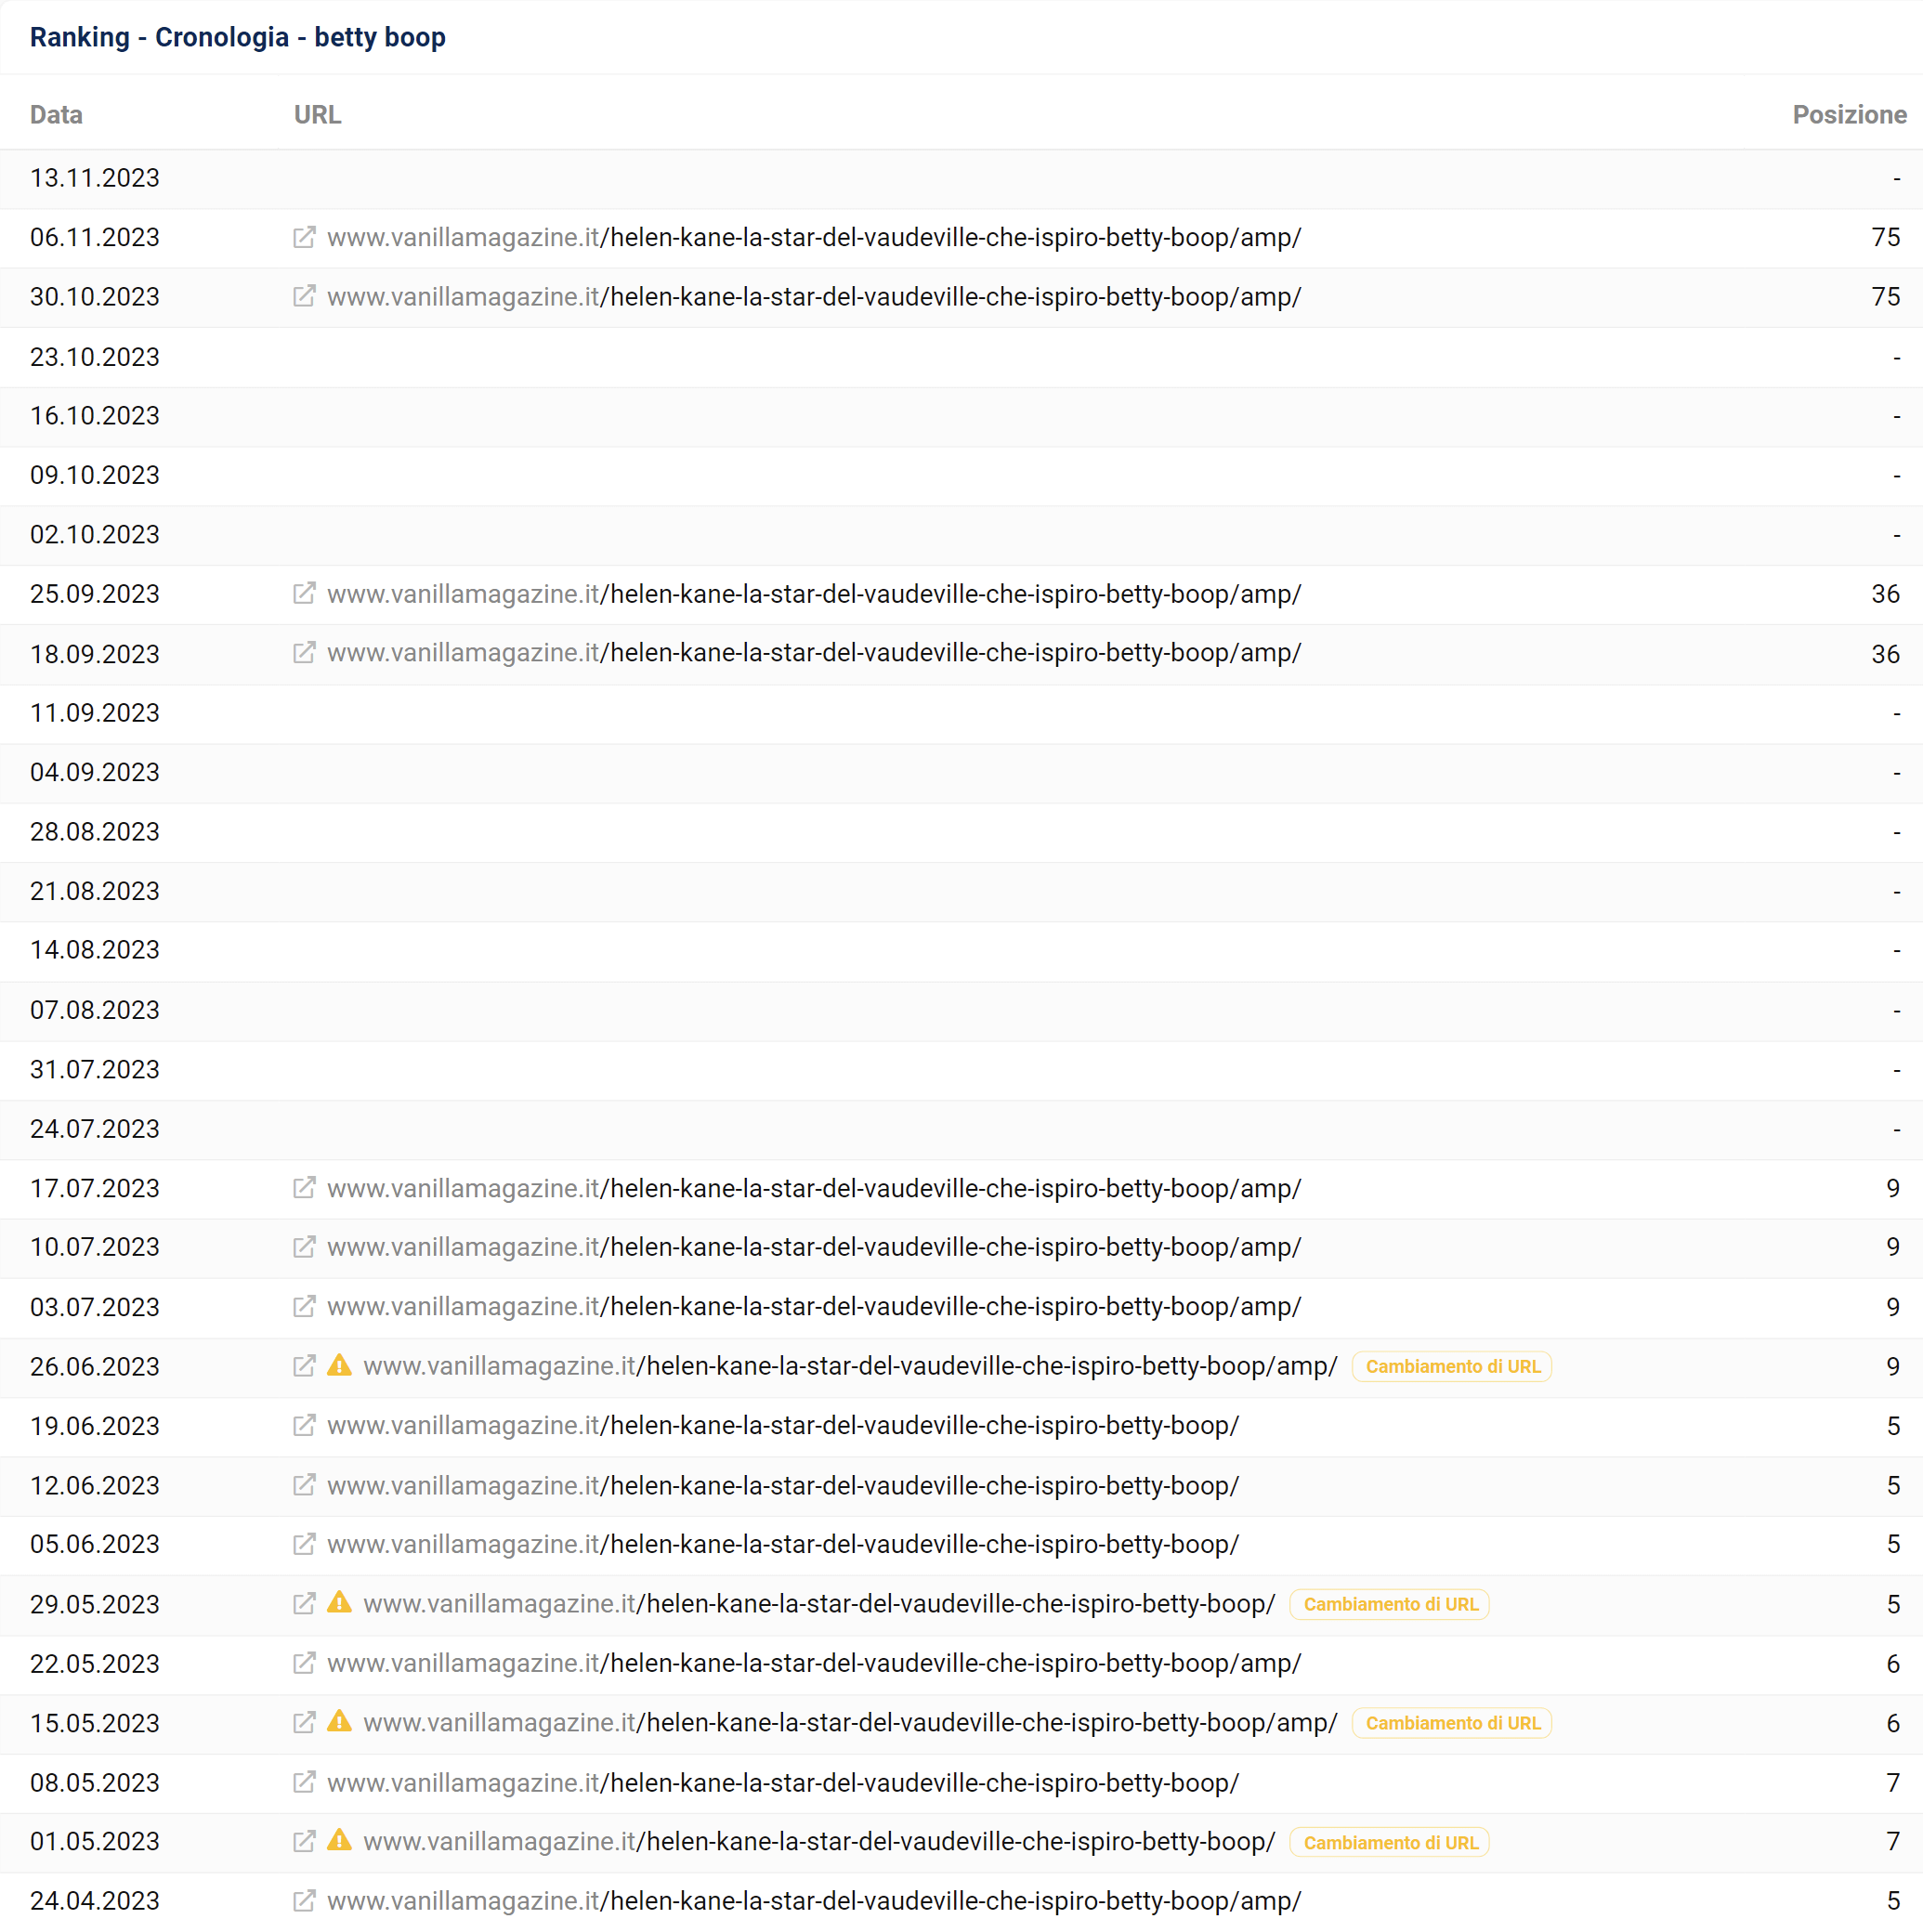Select the date cell 13.11.2023
This screenshot has height=1932, width=1923.
click(95, 178)
